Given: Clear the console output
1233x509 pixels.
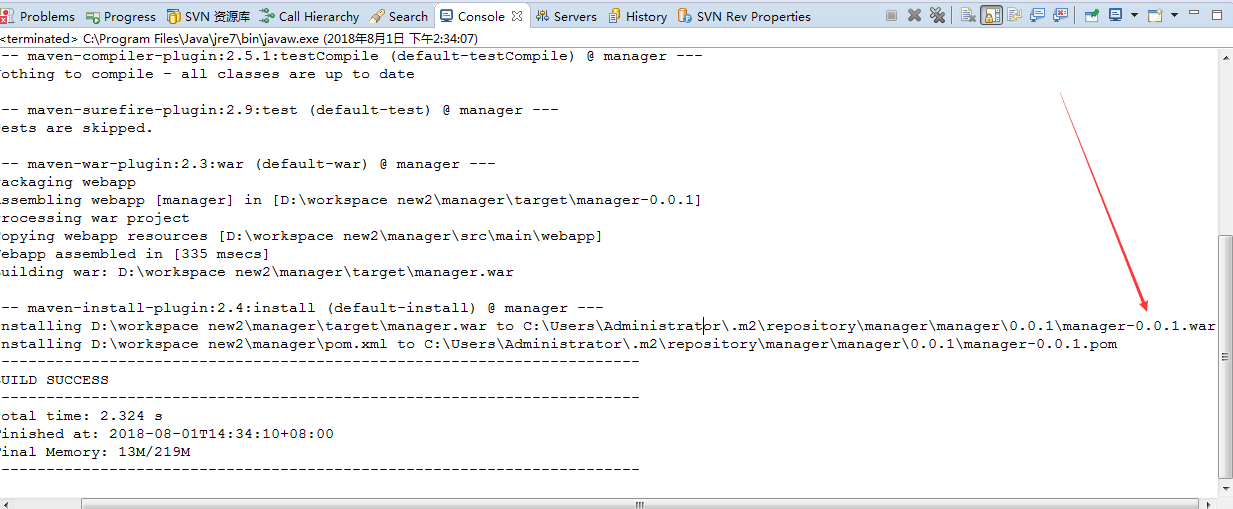Looking at the screenshot, I should coord(968,16).
